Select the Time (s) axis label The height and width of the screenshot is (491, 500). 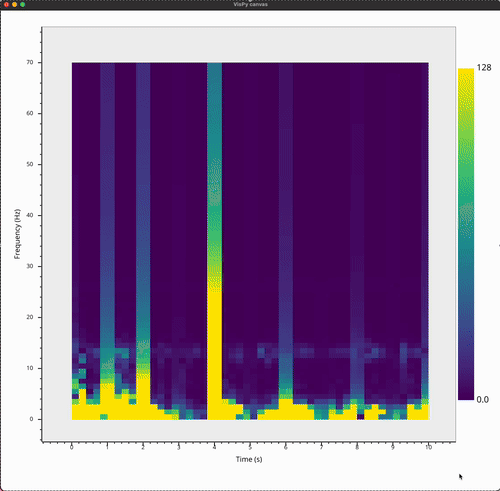[249, 459]
